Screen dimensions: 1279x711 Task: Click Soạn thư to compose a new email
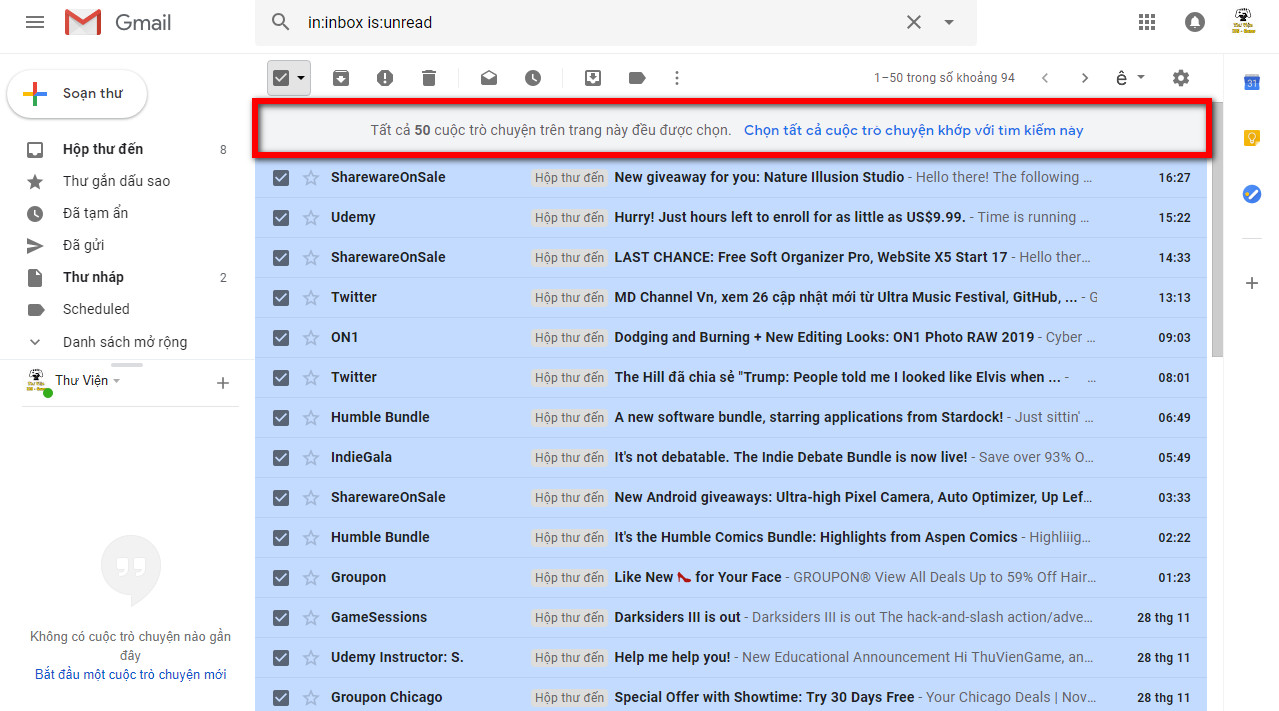coord(77,93)
